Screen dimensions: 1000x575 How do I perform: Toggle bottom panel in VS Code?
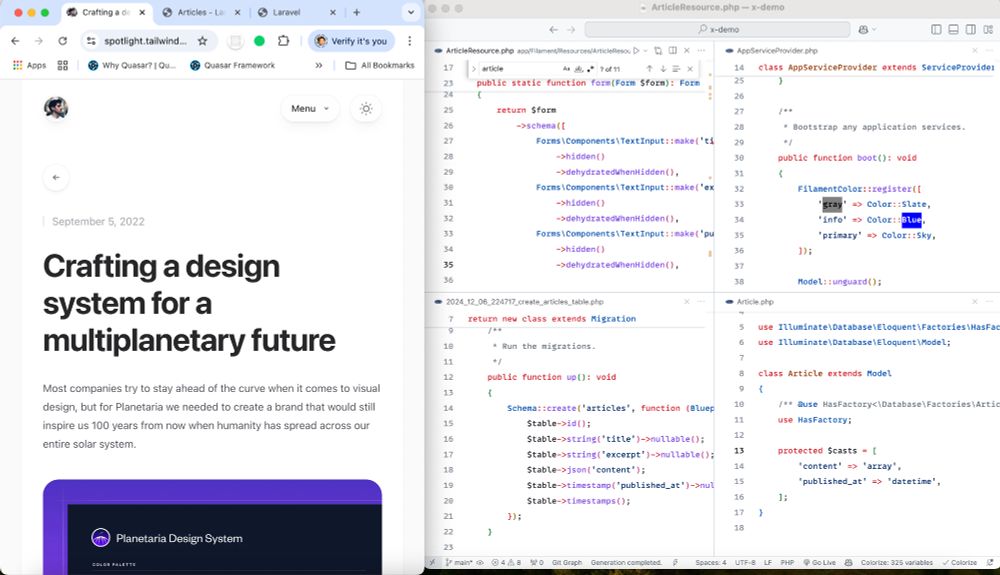coord(953,29)
